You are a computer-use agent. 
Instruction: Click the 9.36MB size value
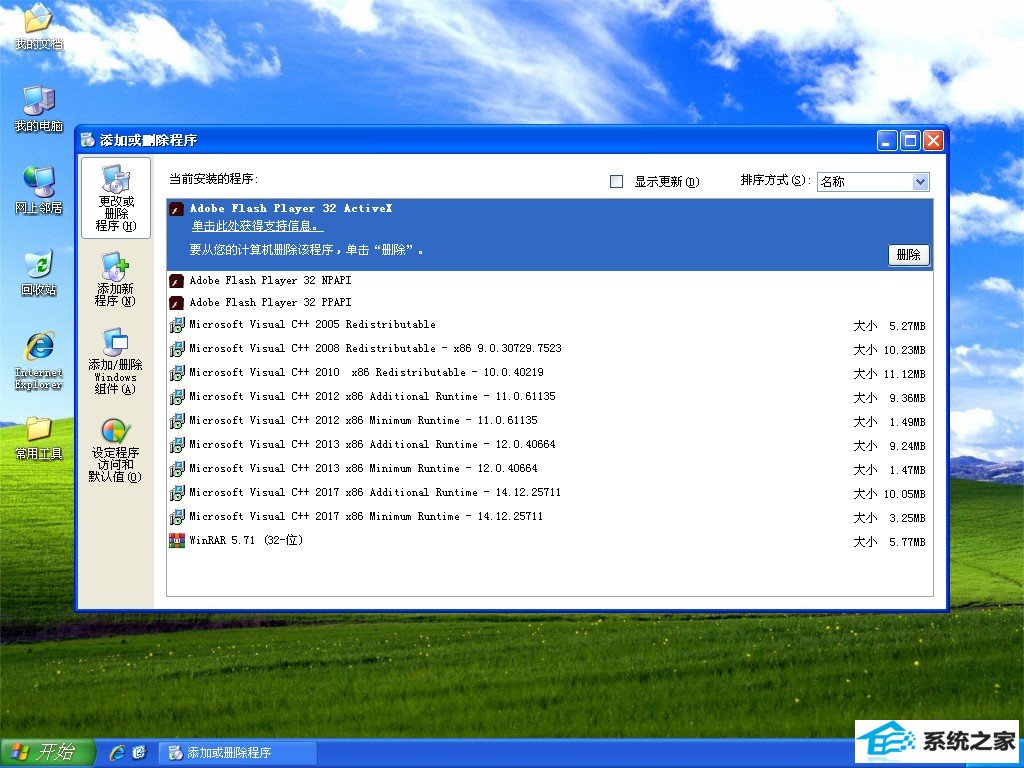pyautogui.click(x=907, y=398)
